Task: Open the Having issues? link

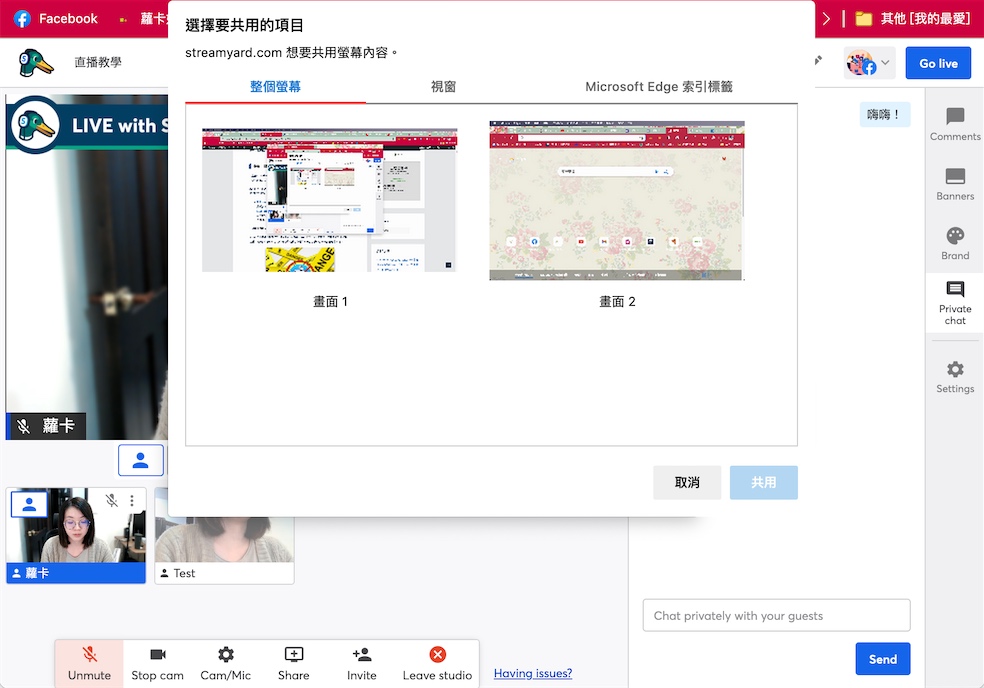Action: click(533, 673)
